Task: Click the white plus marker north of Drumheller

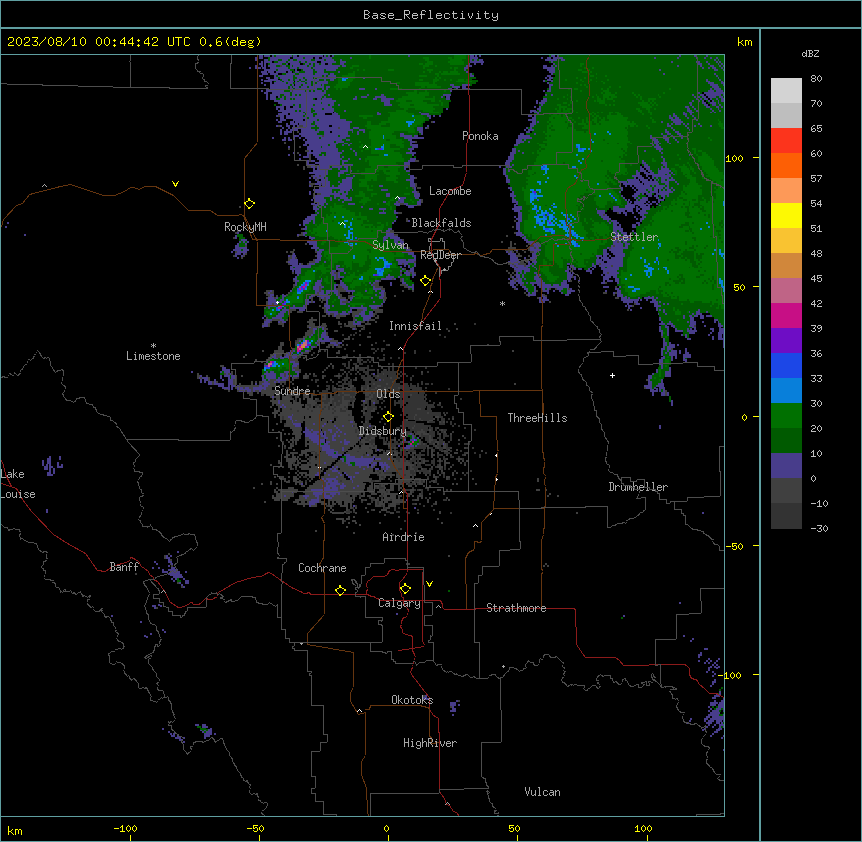Action: (612, 375)
